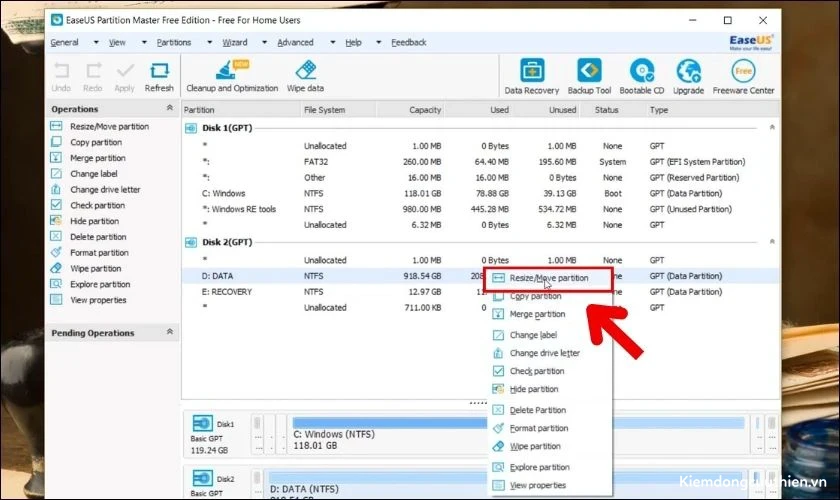
Task: Choose View properties in Operations panel
Action: click(98, 300)
